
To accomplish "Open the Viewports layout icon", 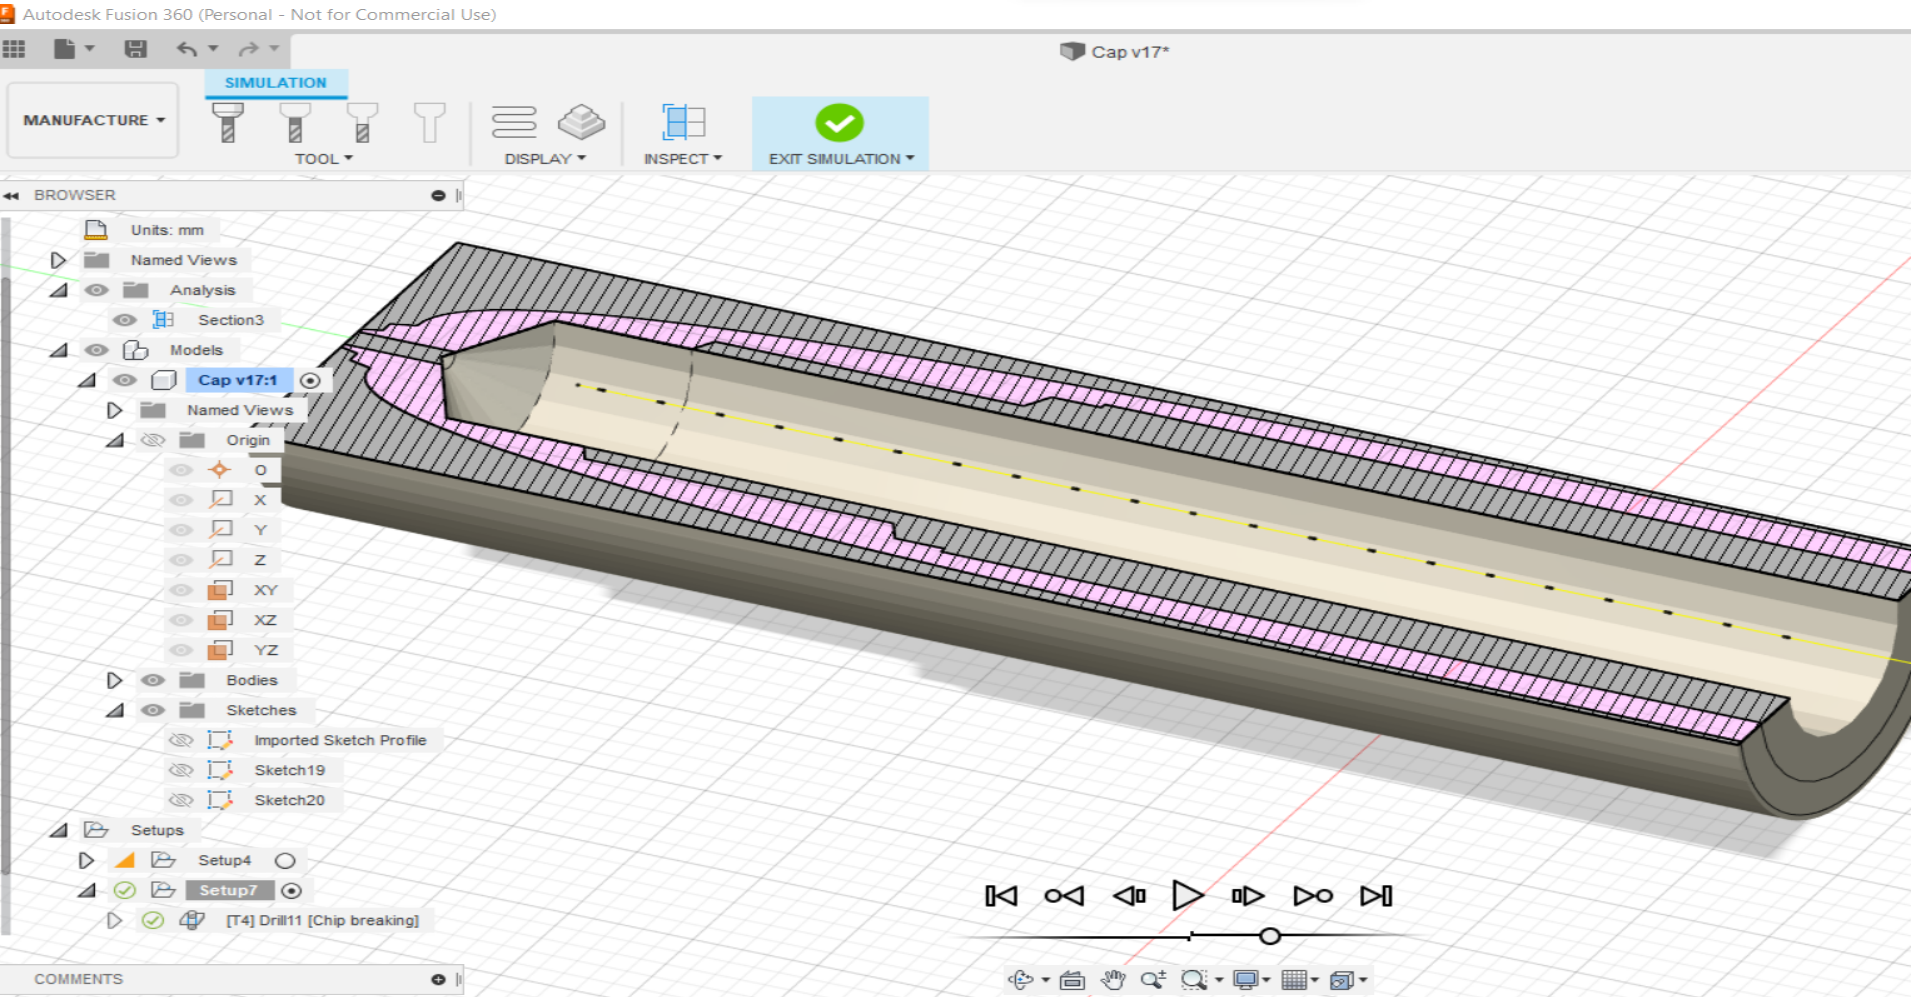I will 1342,980.
